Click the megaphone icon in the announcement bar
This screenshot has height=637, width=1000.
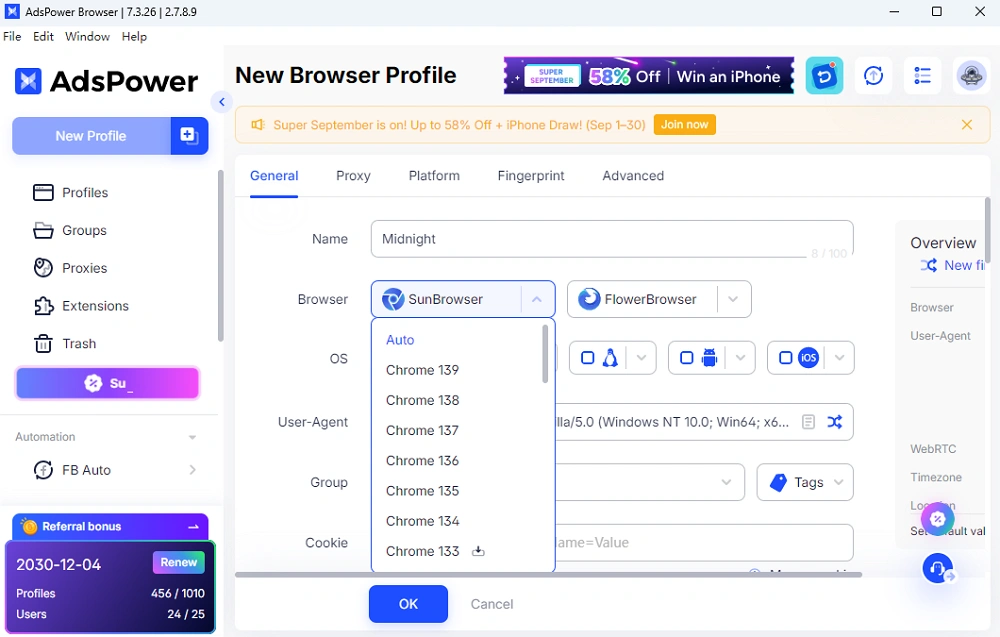click(258, 125)
